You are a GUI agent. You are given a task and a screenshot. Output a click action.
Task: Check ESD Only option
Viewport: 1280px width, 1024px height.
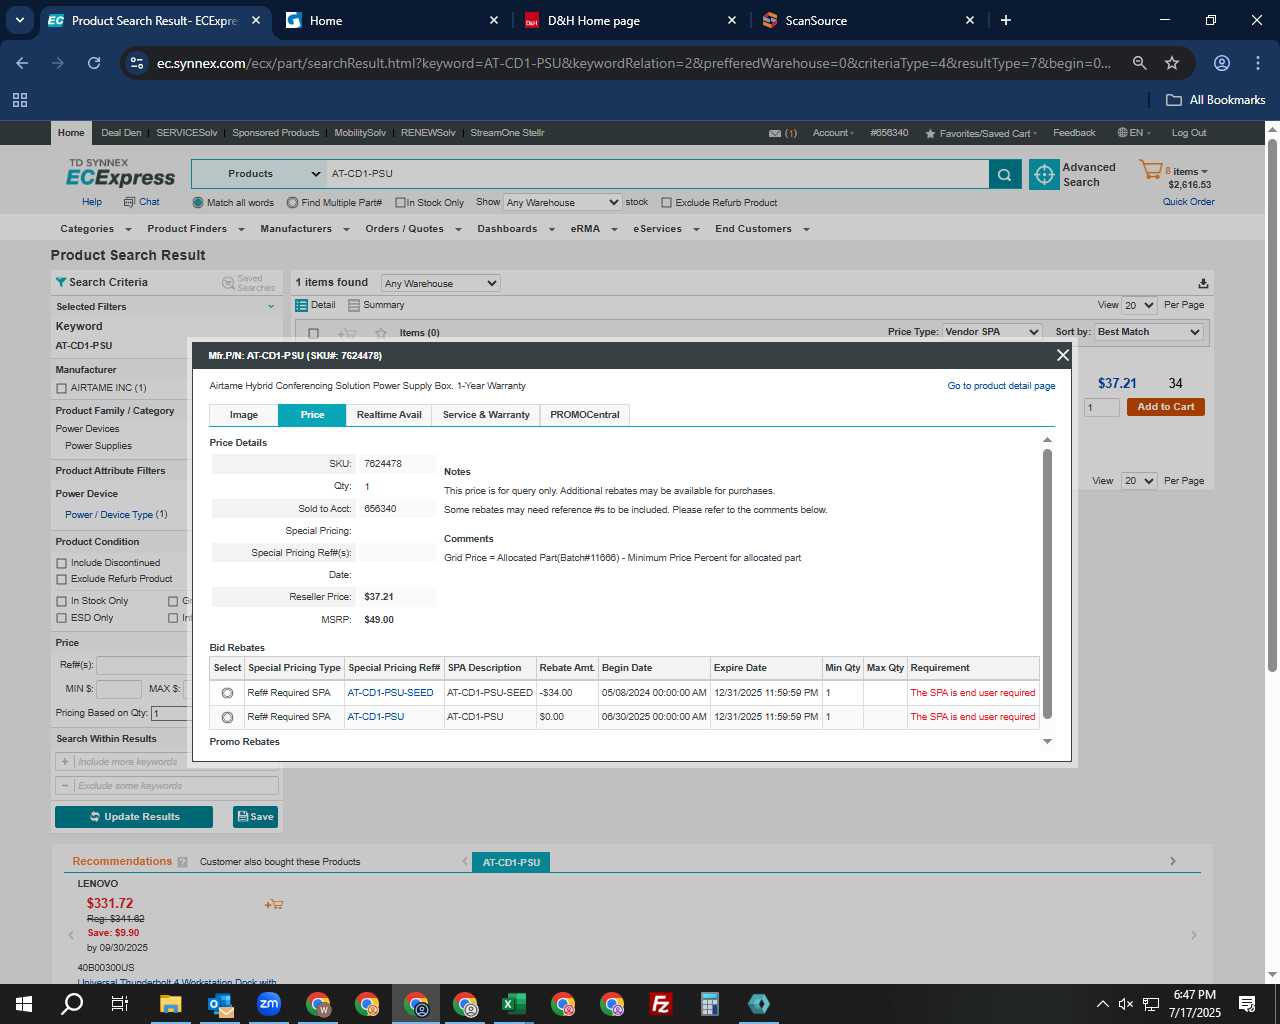pos(62,618)
